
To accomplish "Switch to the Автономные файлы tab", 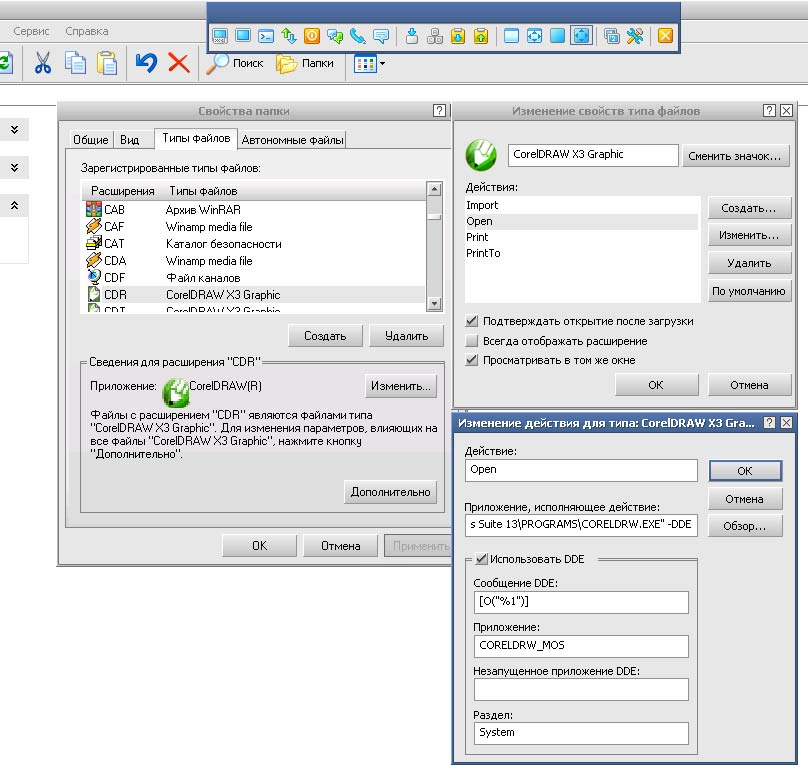I will pos(292,140).
